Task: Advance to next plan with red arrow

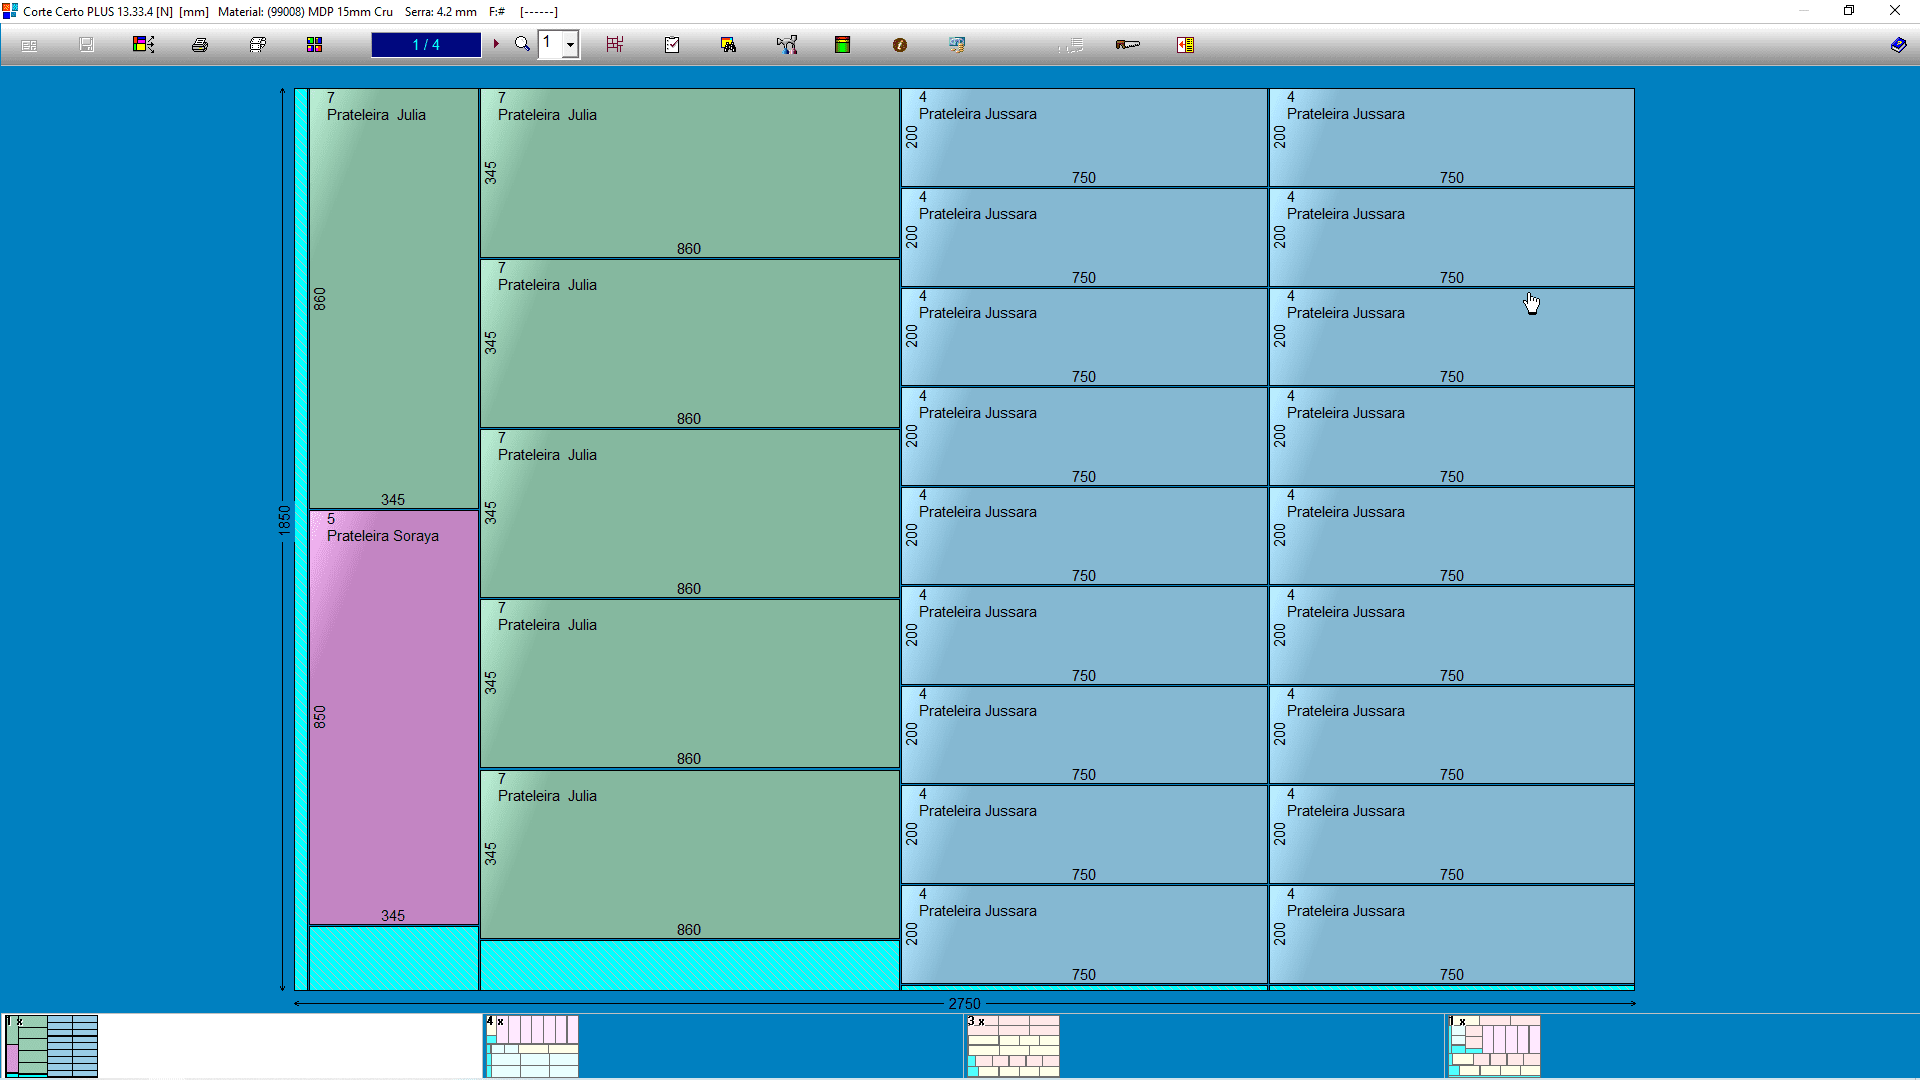Action: pos(496,44)
